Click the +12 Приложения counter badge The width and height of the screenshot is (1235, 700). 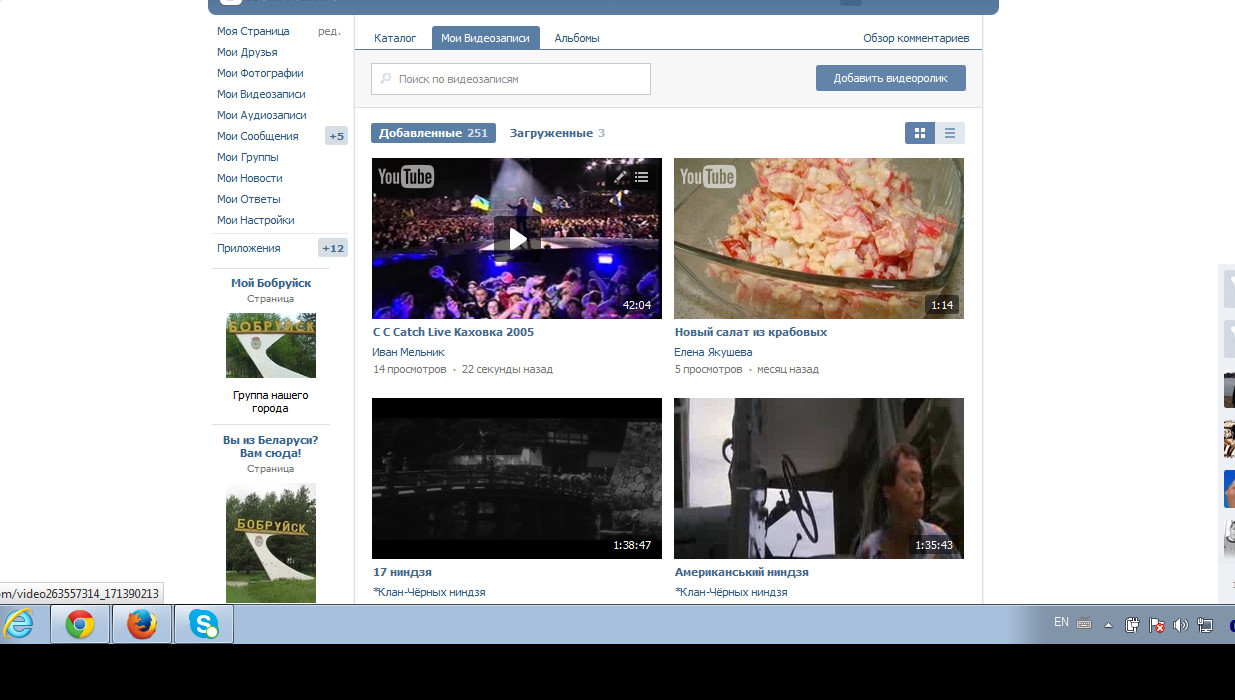pyautogui.click(x=332, y=248)
